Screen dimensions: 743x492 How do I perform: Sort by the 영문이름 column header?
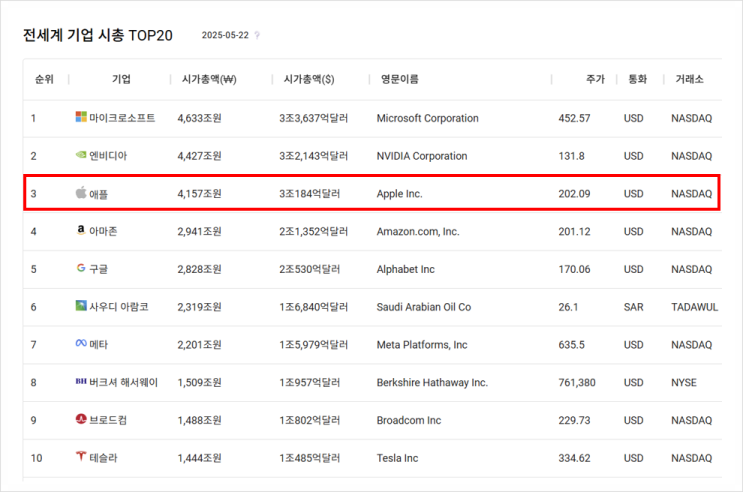click(x=400, y=79)
